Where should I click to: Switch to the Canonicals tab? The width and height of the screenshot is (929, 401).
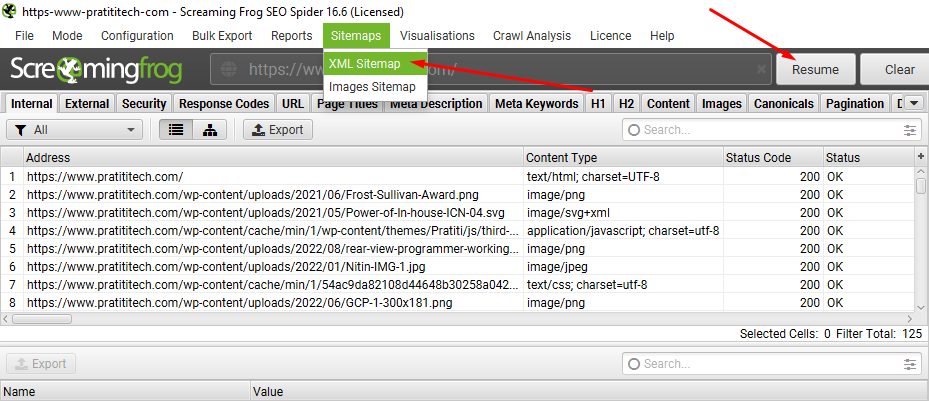[784, 104]
